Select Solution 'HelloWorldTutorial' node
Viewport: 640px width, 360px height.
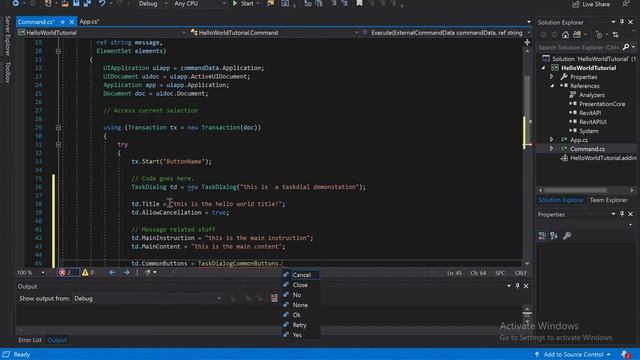point(590,59)
